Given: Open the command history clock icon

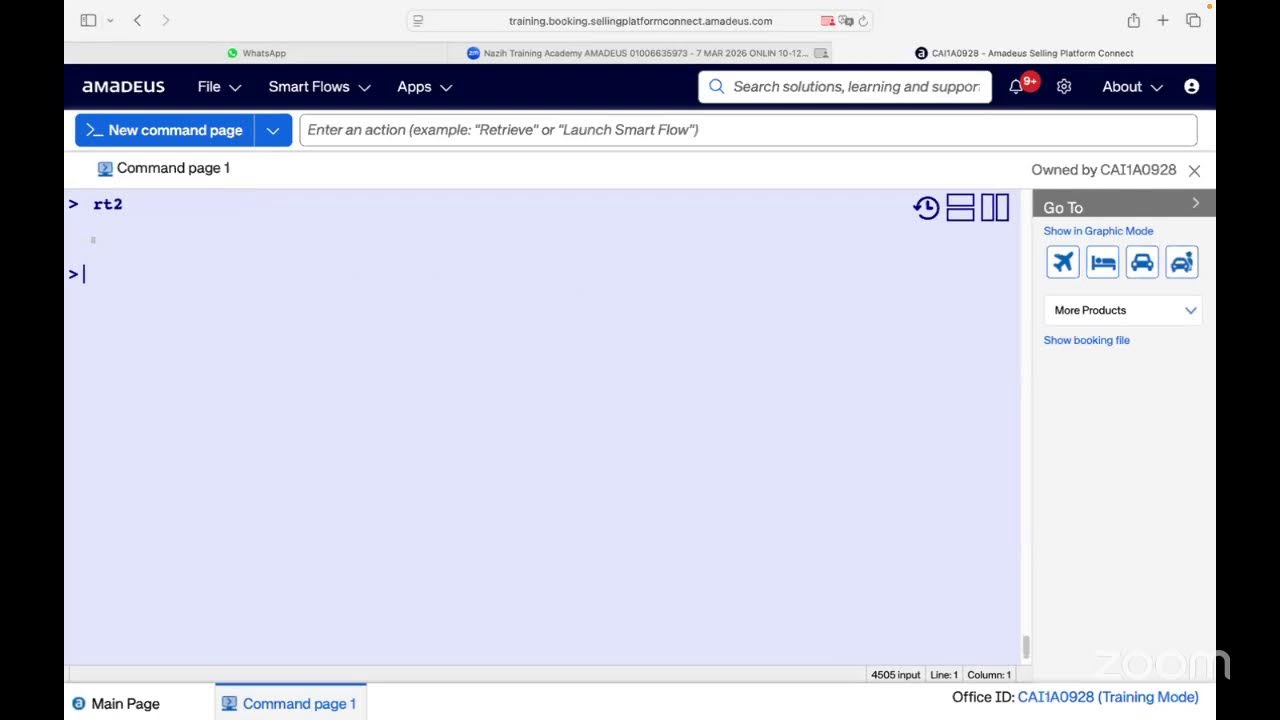Looking at the screenshot, I should click(x=926, y=208).
